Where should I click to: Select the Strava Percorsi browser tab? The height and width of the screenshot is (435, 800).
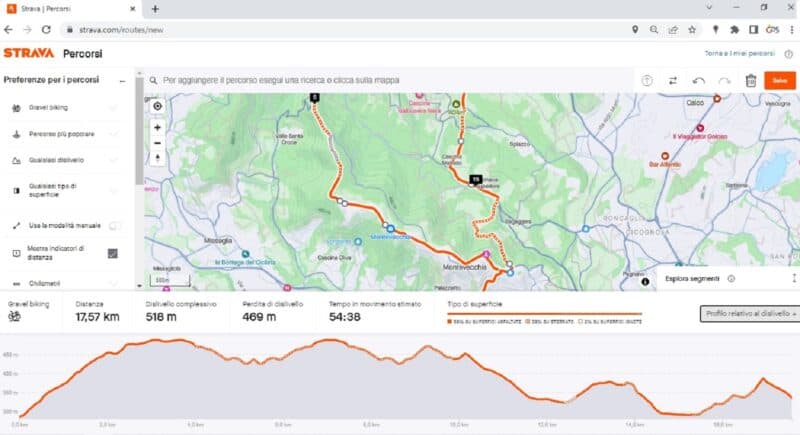pyautogui.click(x=71, y=9)
